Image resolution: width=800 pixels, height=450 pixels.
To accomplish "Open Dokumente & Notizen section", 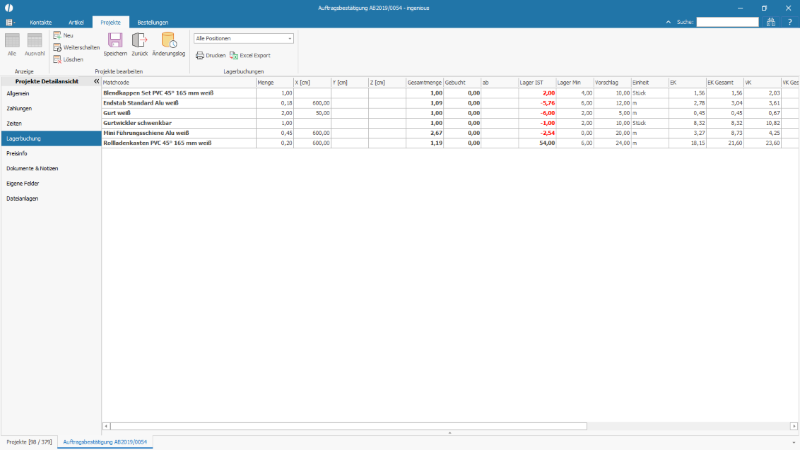I will click(x=51, y=168).
